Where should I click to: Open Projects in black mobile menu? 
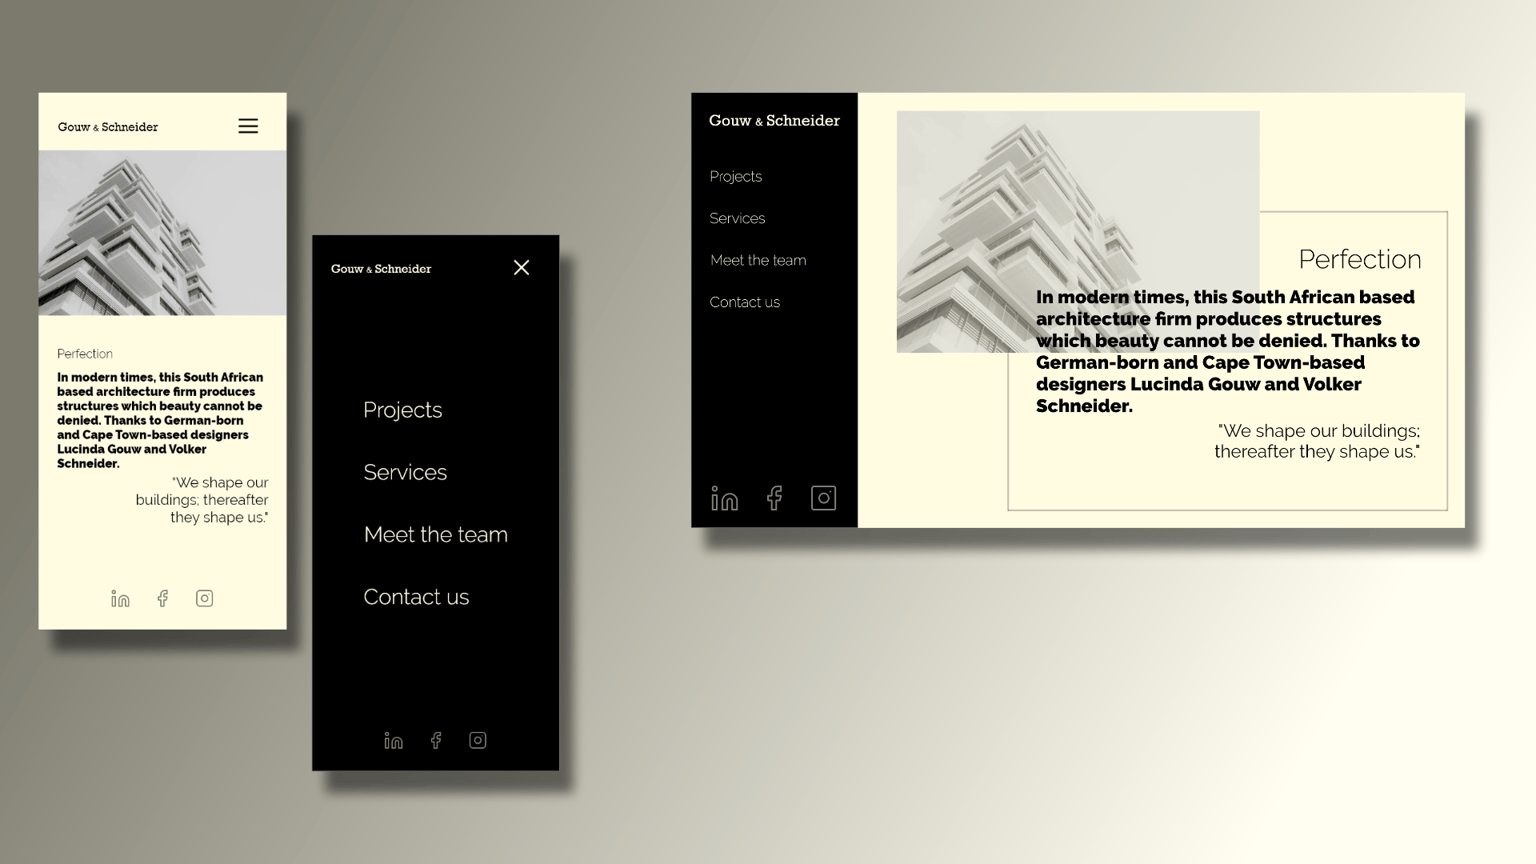point(403,410)
